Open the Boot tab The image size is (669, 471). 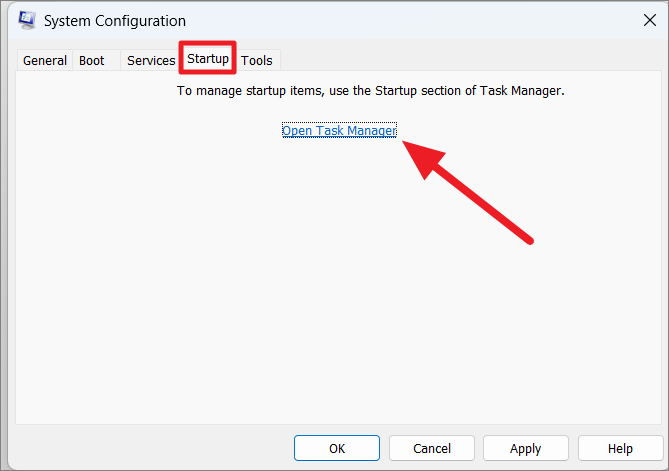(91, 61)
